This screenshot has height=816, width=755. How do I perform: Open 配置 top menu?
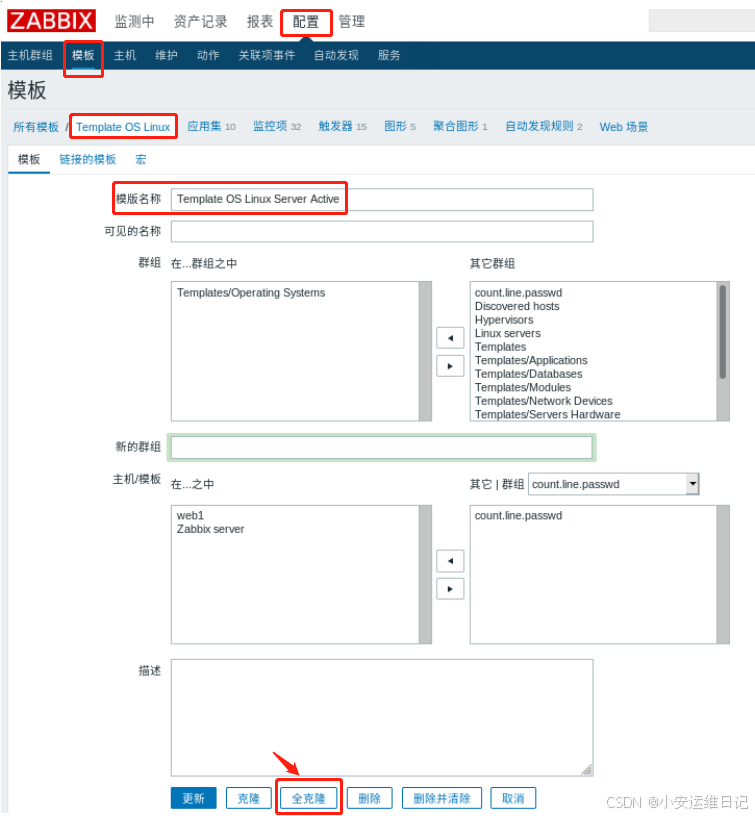pyautogui.click(x=305, y=22)
